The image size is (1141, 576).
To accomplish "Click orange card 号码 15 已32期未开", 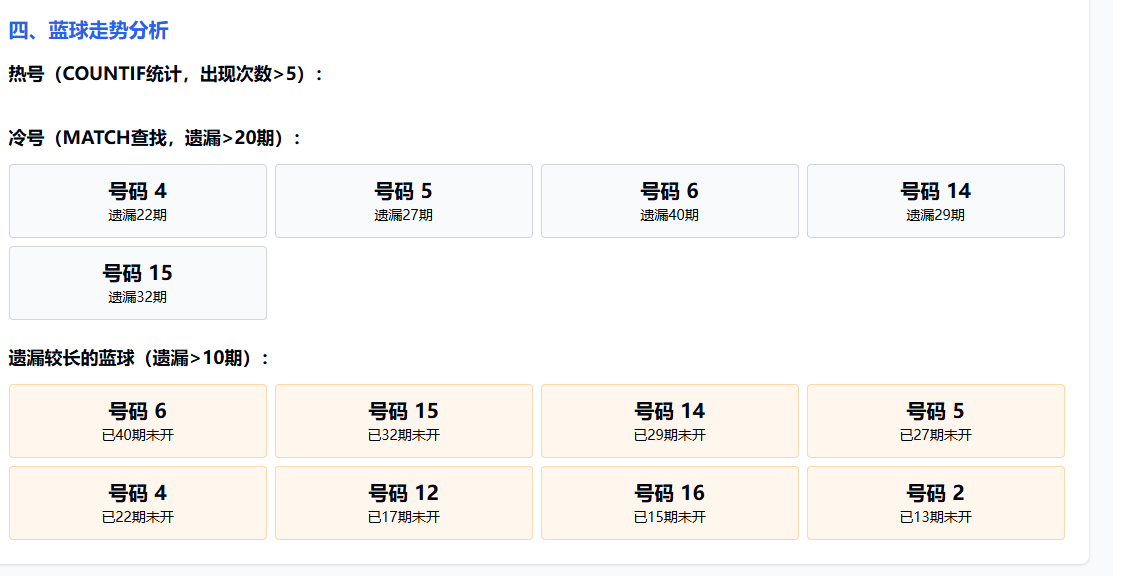I will point(404,420).
